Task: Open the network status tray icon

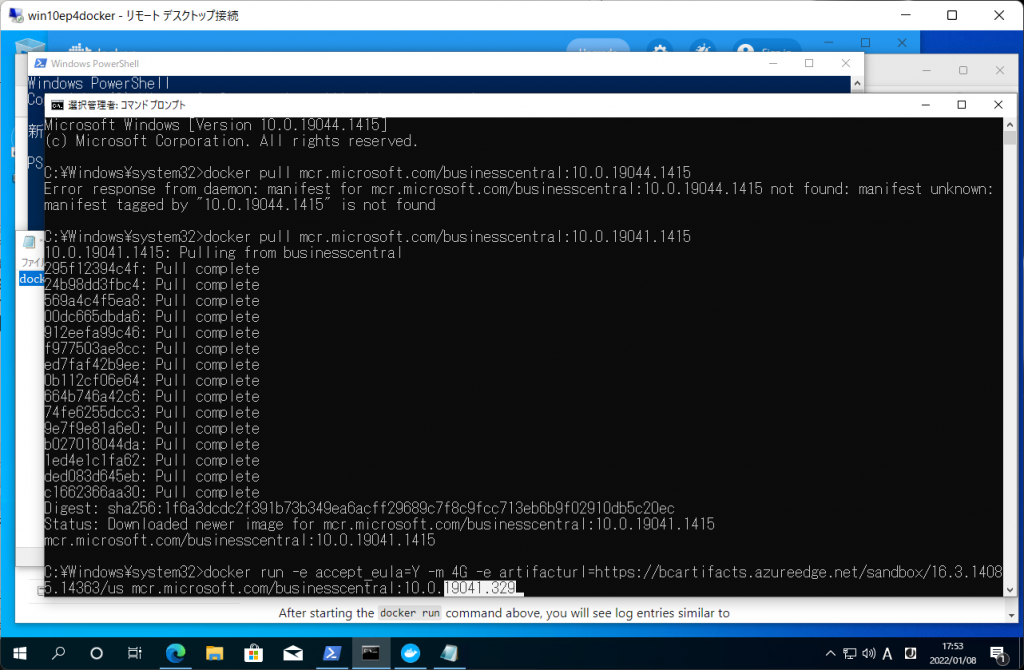Action: (x=849, y=653)
